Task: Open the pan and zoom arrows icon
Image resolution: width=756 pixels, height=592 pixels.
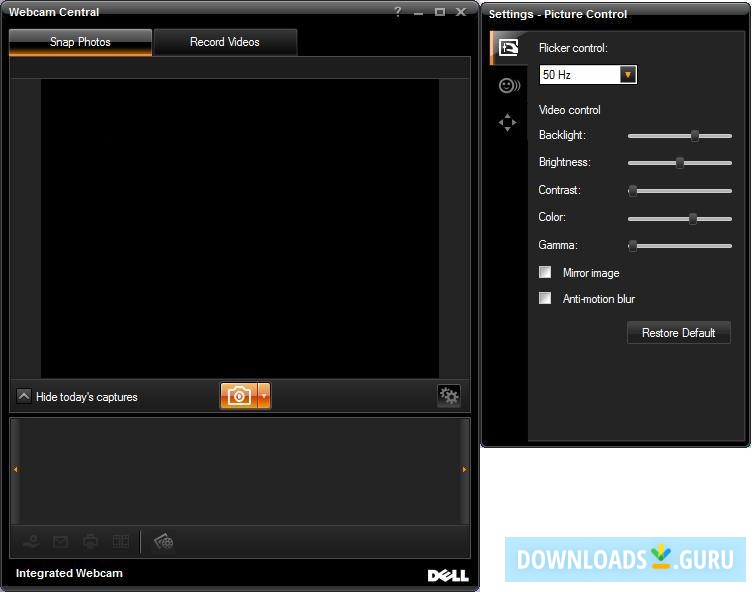Action: coord(507,122)
